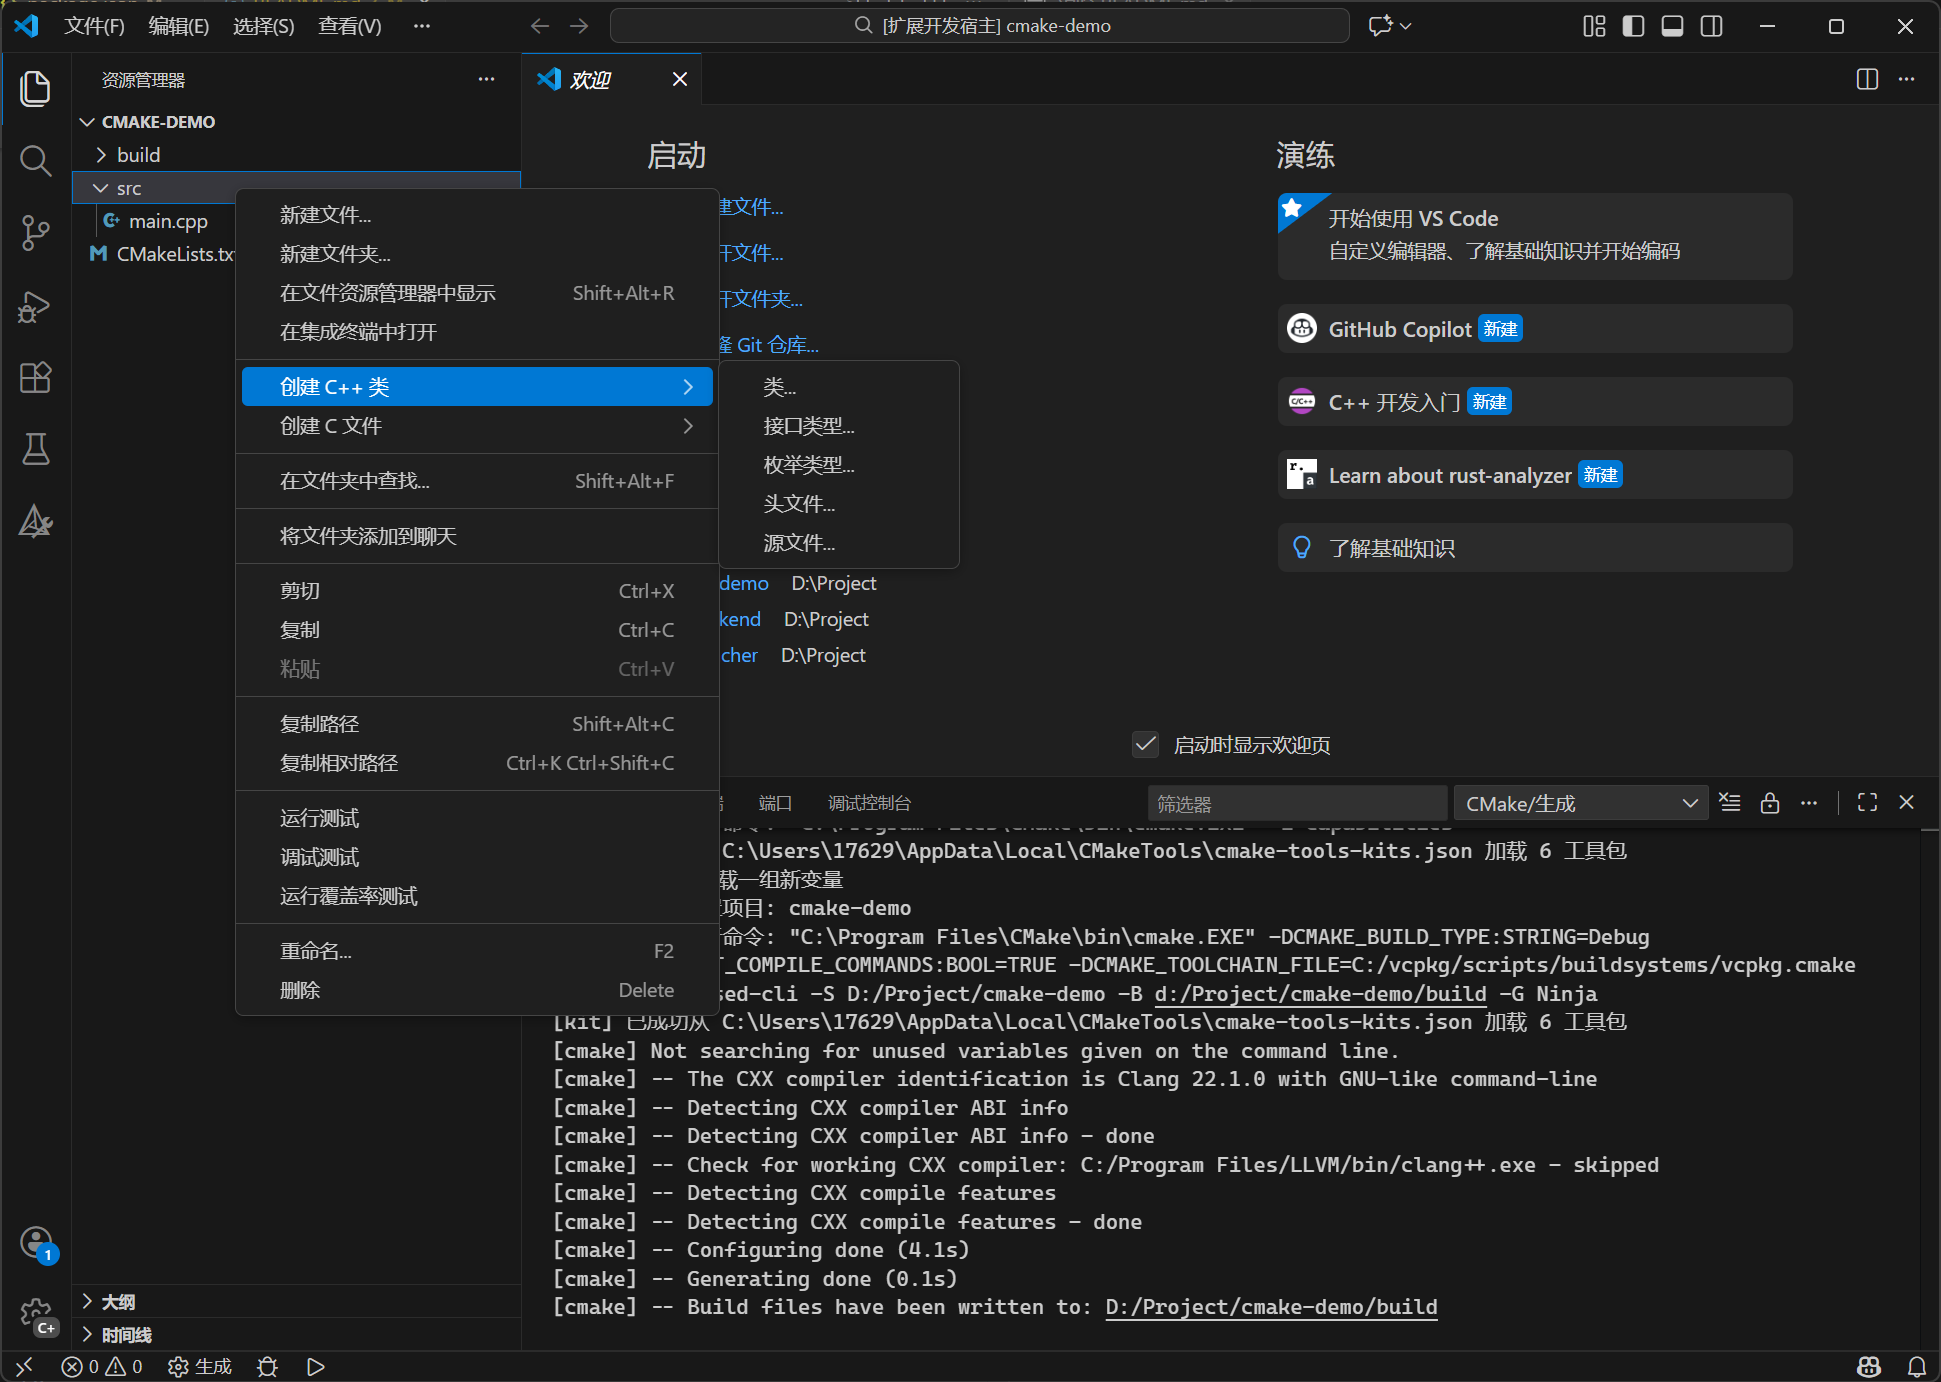Open the Source Control view icon
Screen dimensions: 1941x1382
click(x=36, y=233)
